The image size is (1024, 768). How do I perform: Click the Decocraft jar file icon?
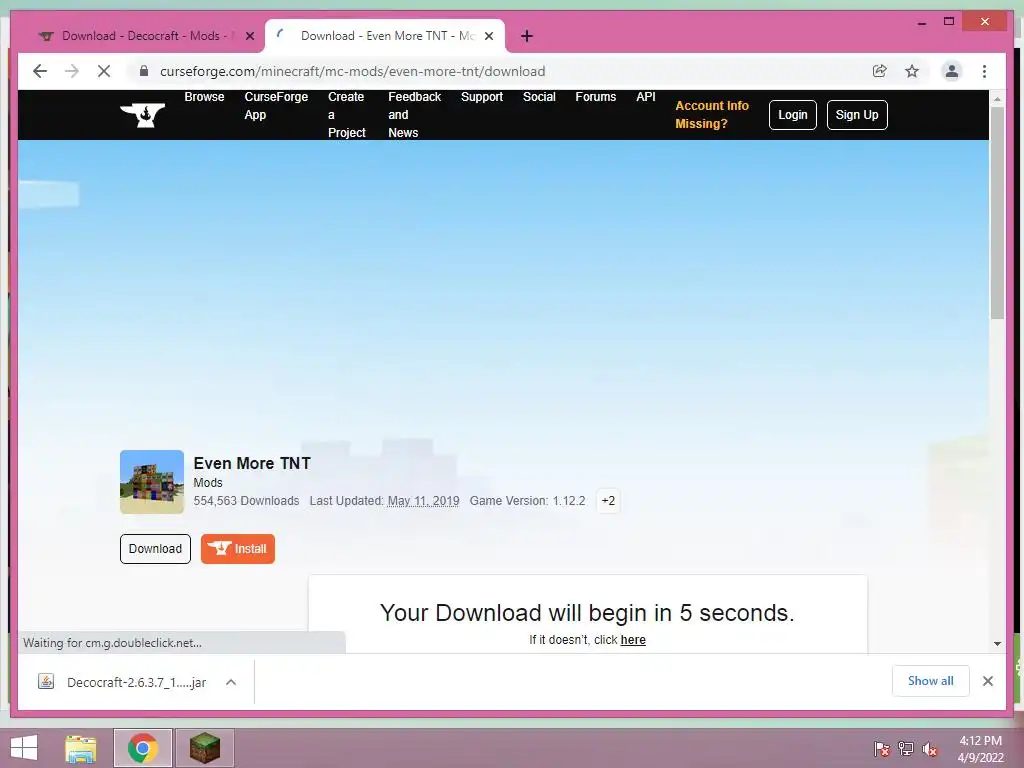pyautogui.click(x=46, y=682)
